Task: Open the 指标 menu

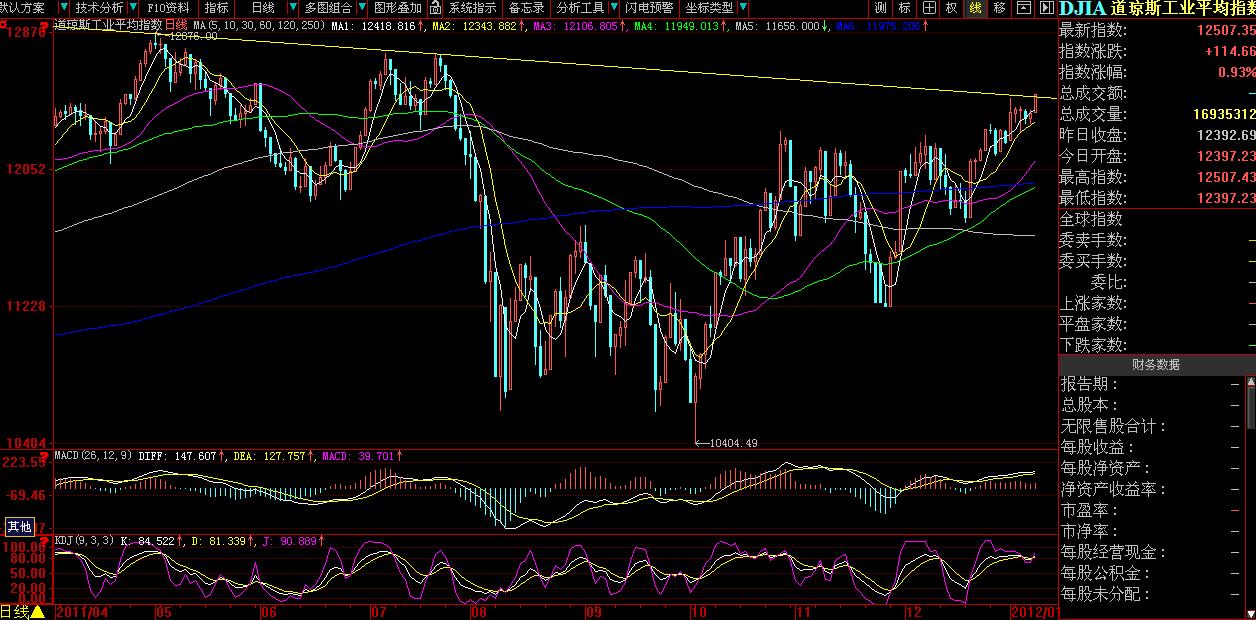Action: (217, 8)
